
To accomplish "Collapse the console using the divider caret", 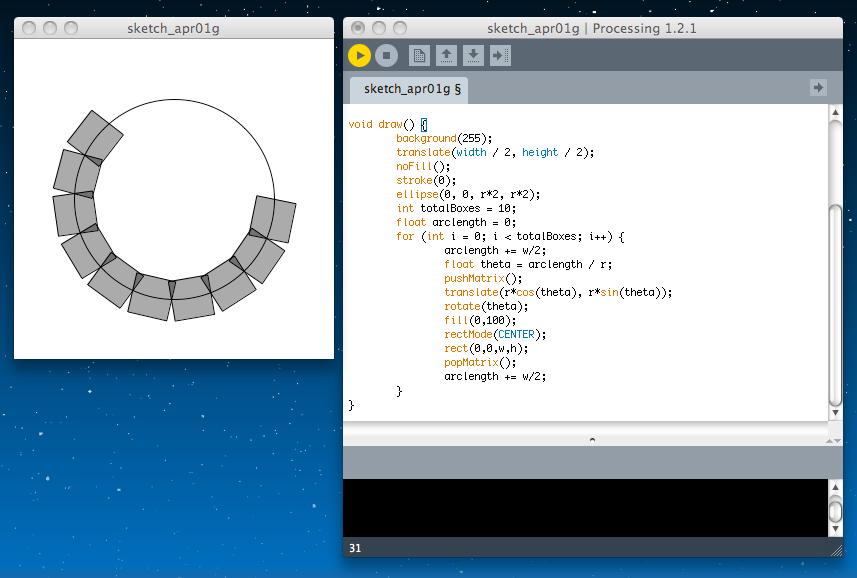I will (x=592, y=439).
